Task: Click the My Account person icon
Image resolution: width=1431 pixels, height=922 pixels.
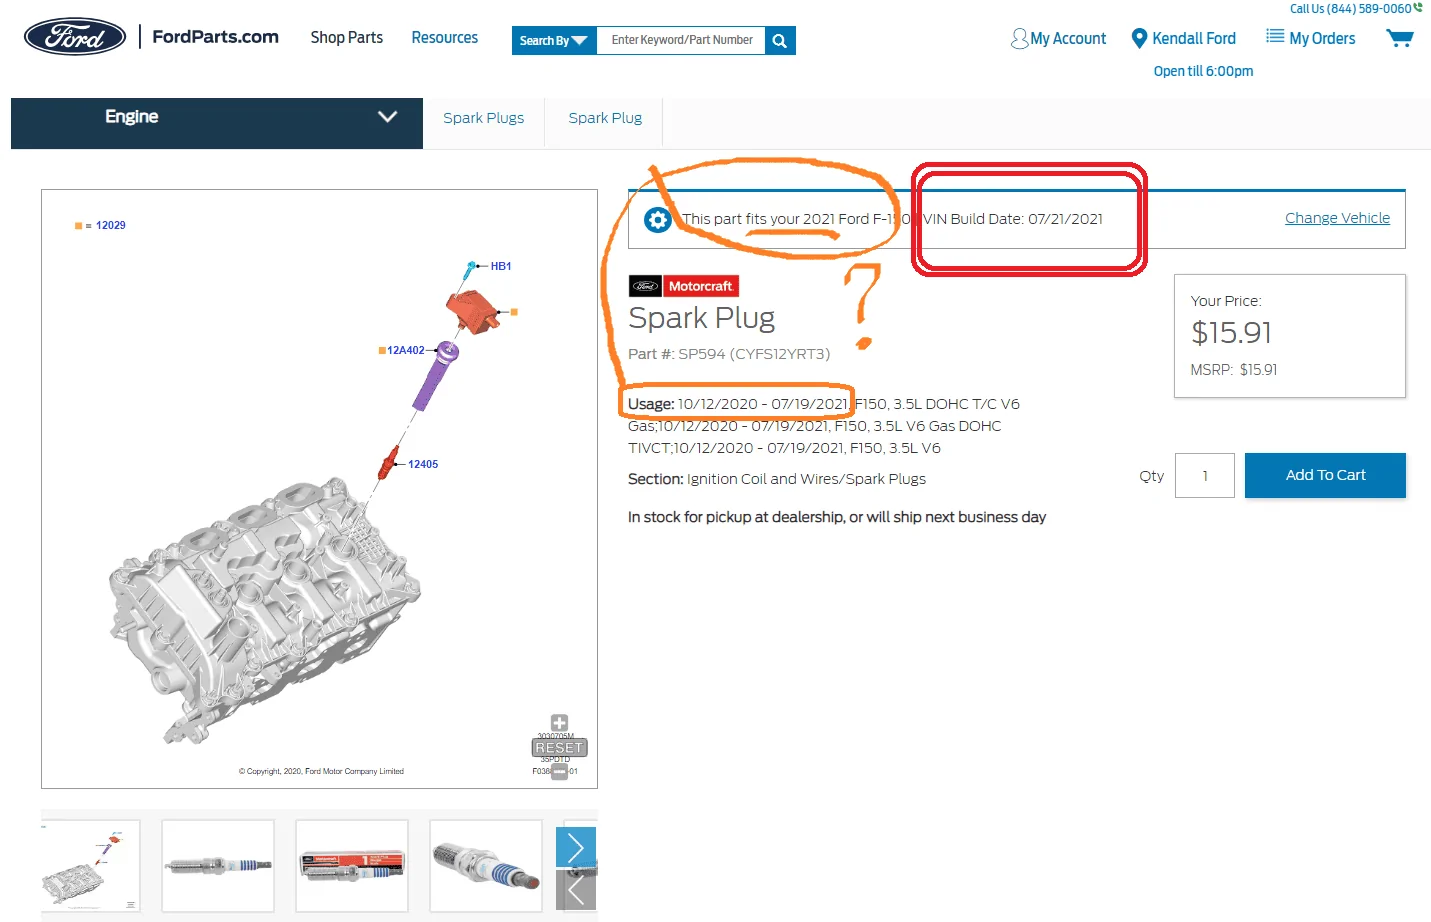Action: pyautogui.click(x=1019, y=39)
